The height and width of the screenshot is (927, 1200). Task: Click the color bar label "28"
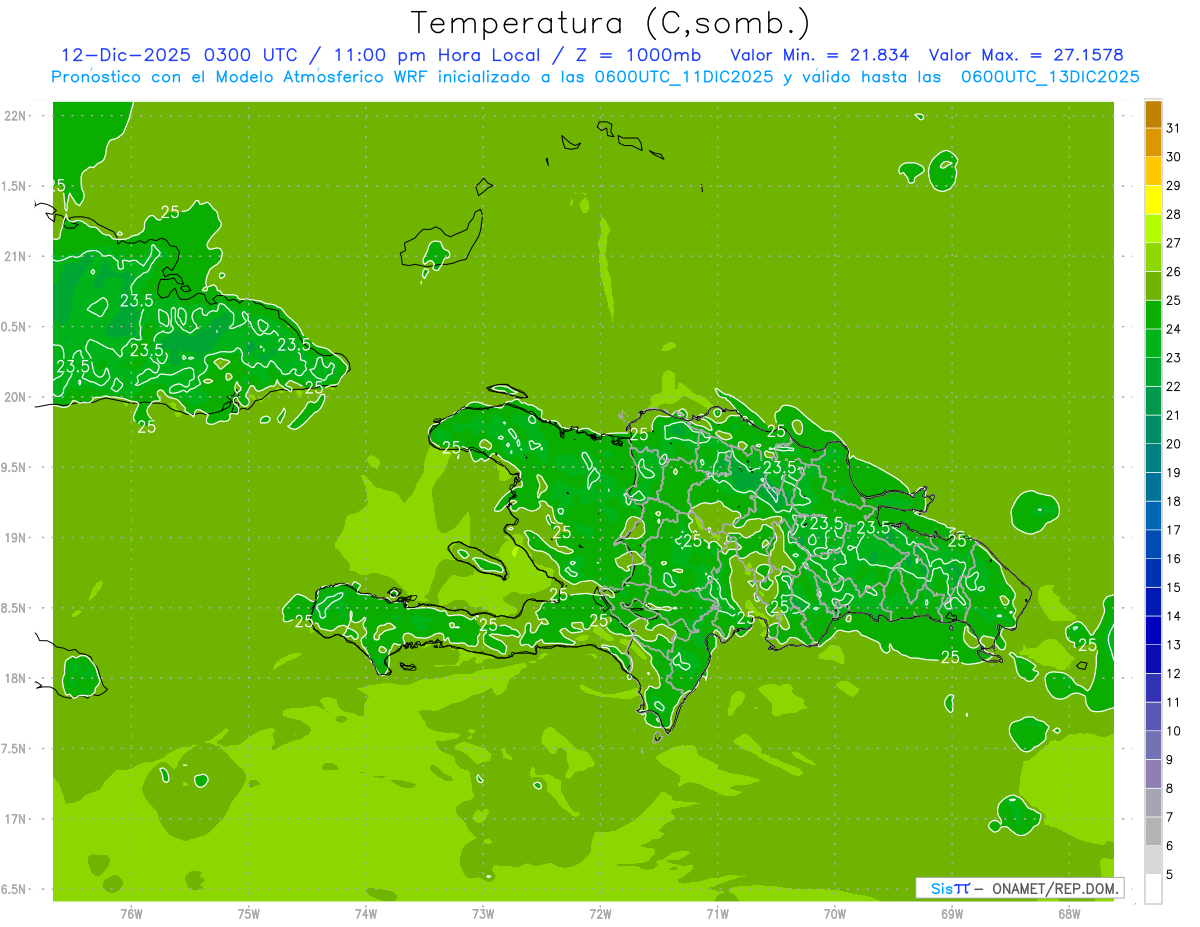(1173, 213)
